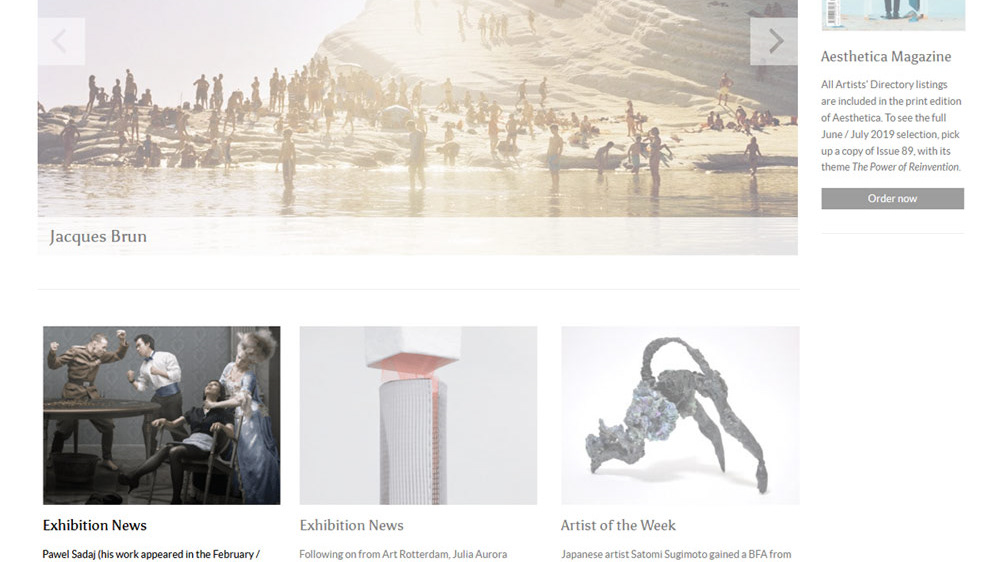This screenshot has height=562, width=1000.
Task: Open the Pawel Sadaj fight scene thumbnail
Action: (161, 415)
